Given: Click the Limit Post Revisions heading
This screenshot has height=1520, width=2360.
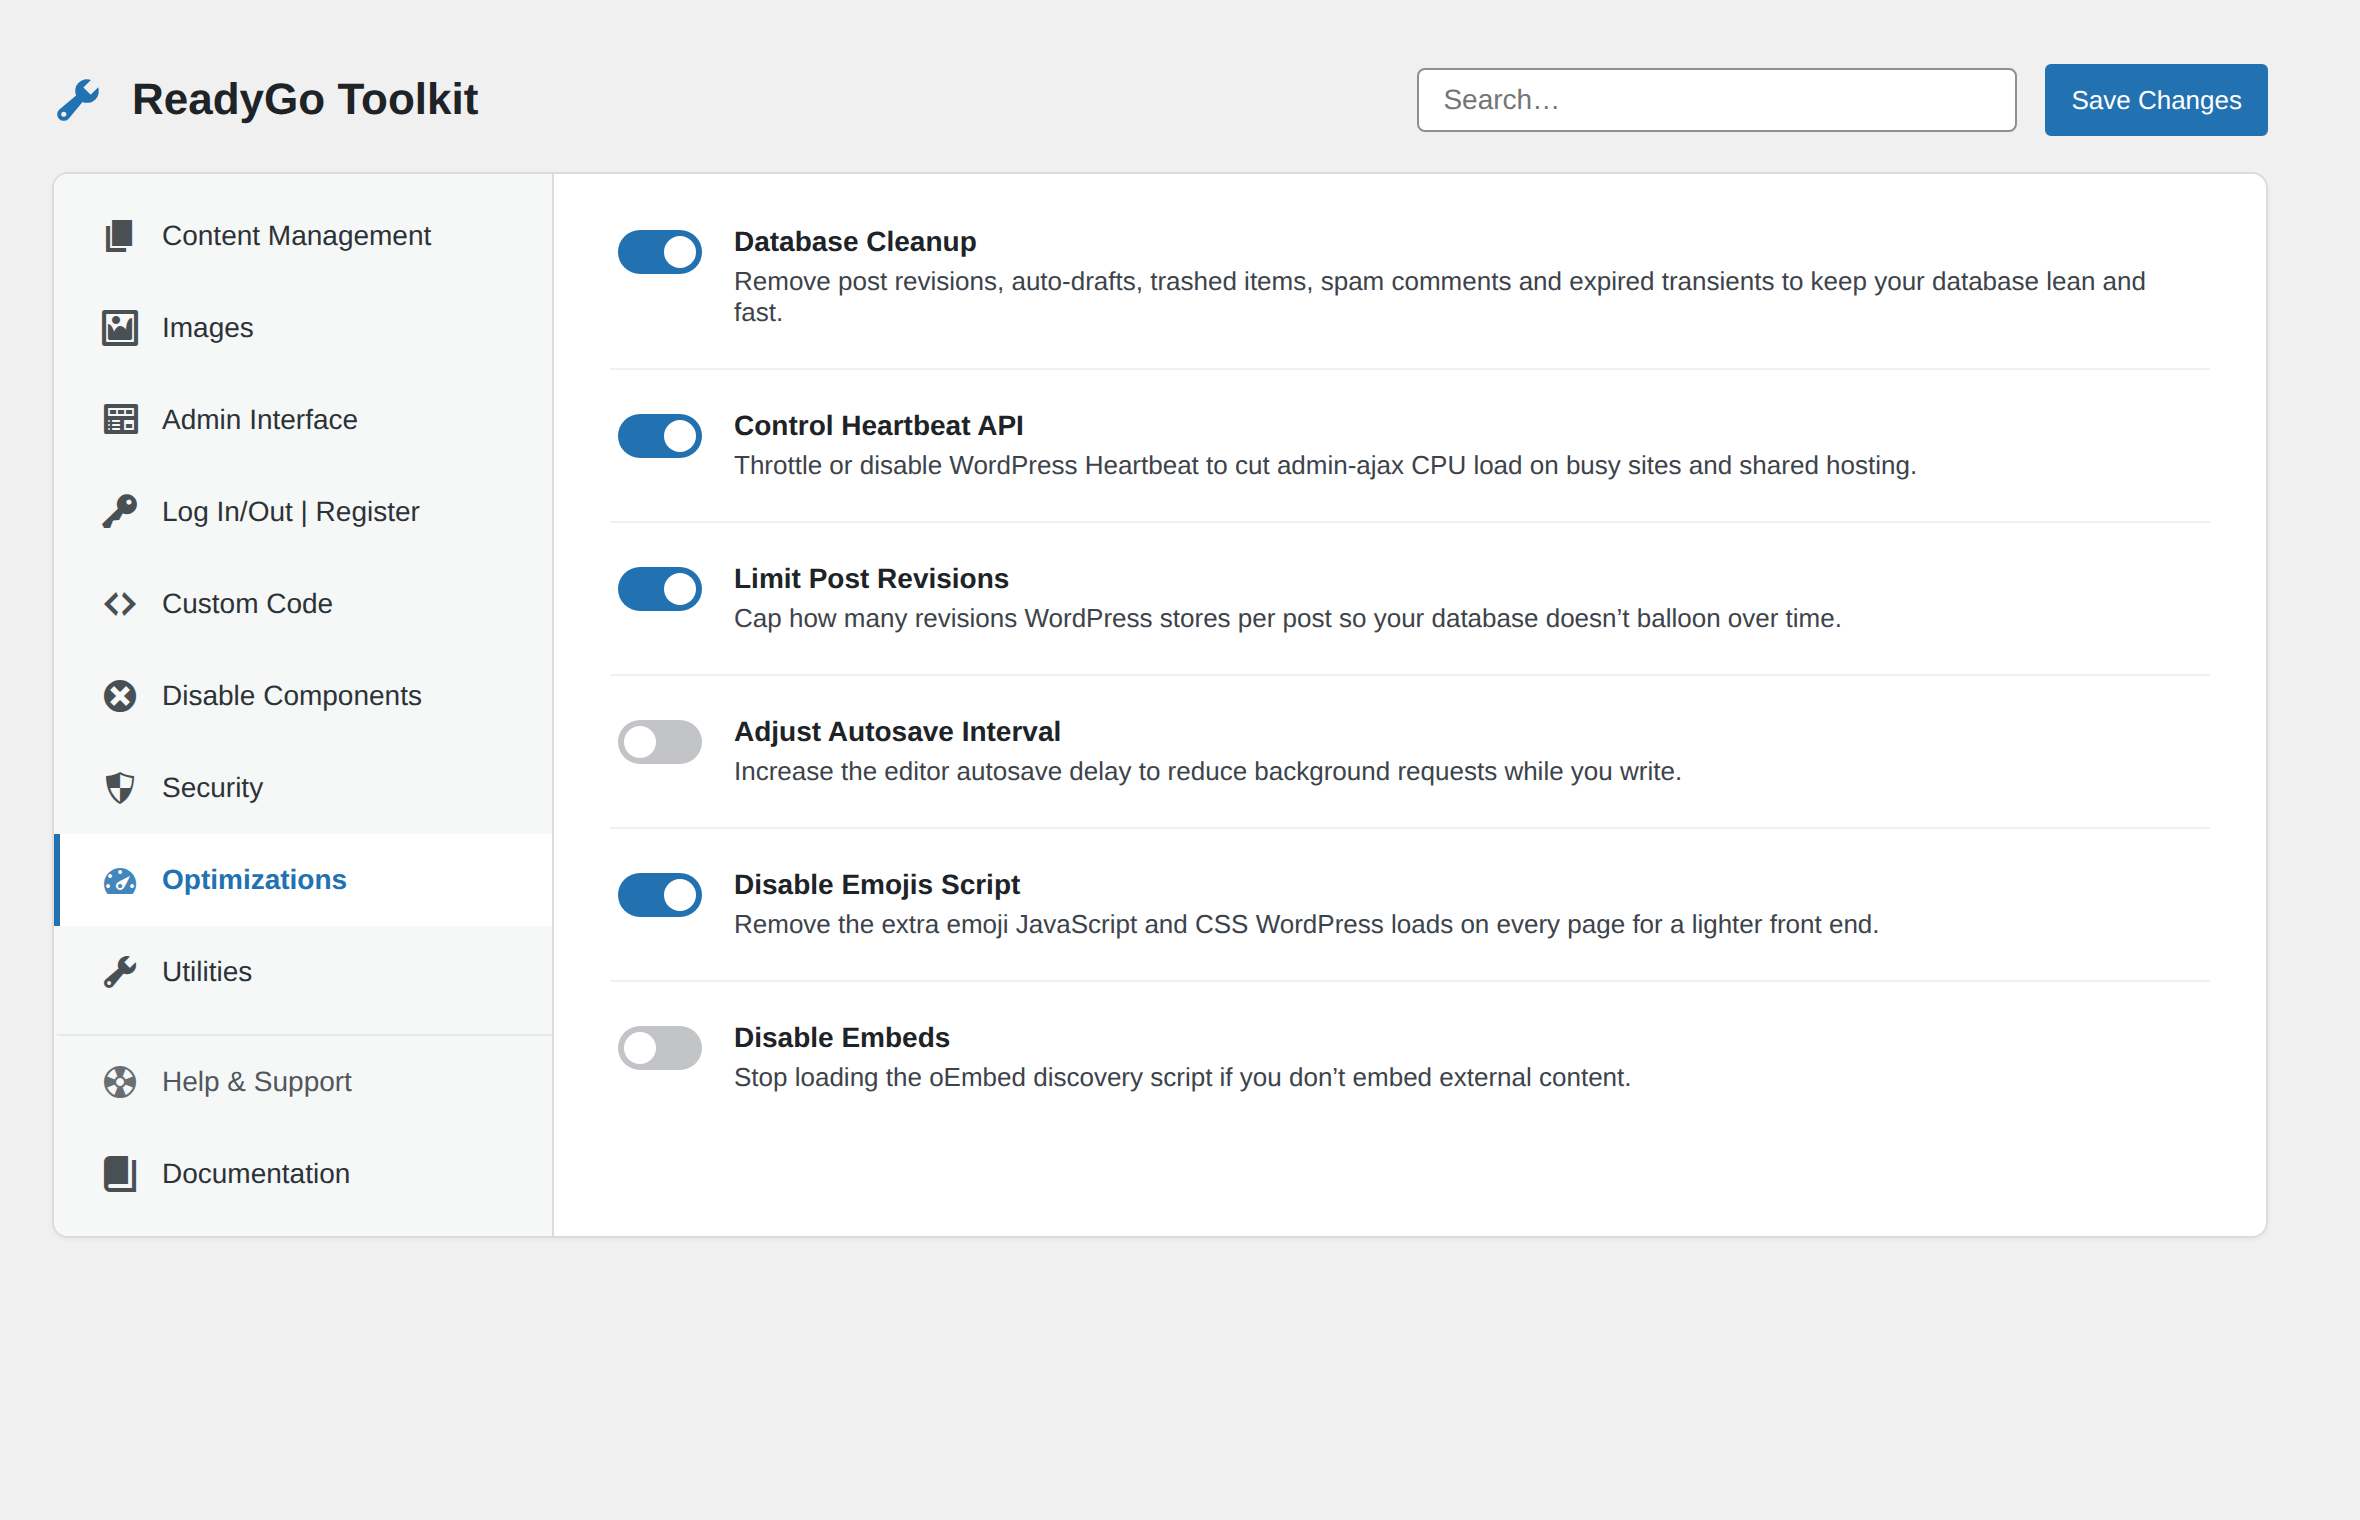Looking at the screenshot, I should coord(871,579).
